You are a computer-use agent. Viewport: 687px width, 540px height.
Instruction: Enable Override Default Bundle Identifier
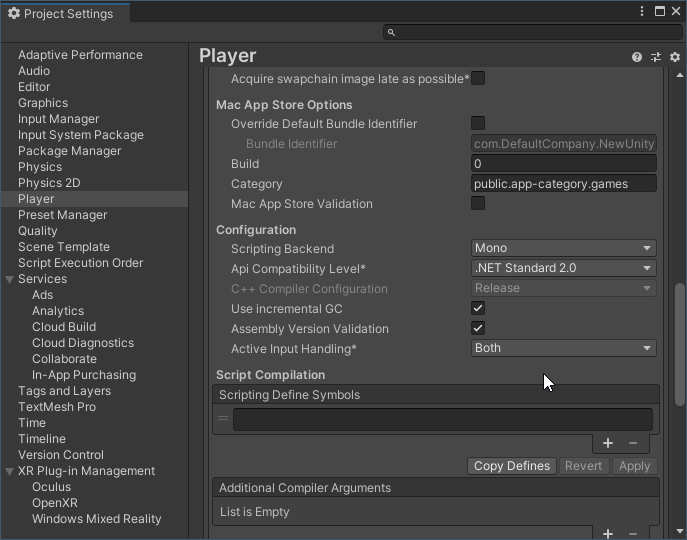point(478,123)
